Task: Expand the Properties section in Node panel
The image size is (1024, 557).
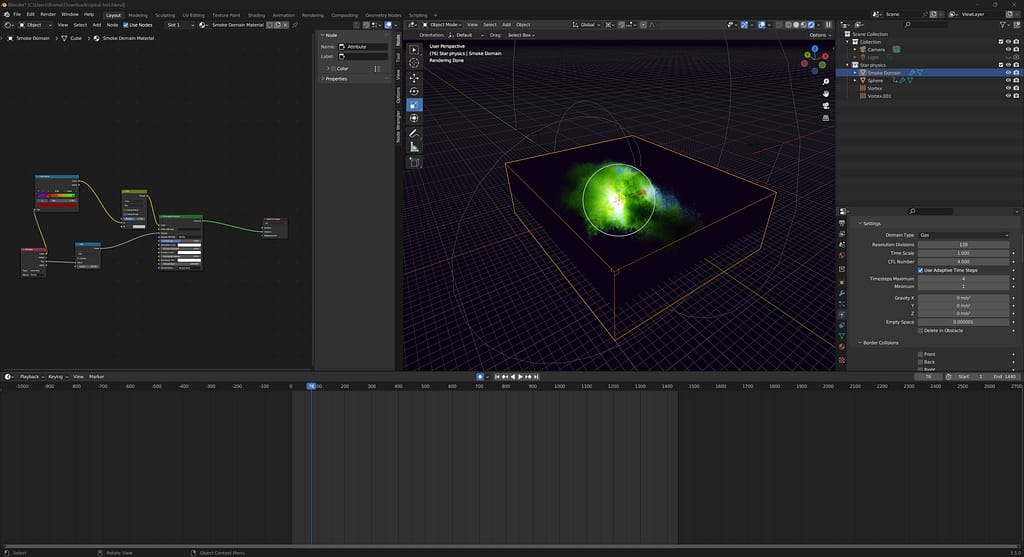Action: coord(336,78)
